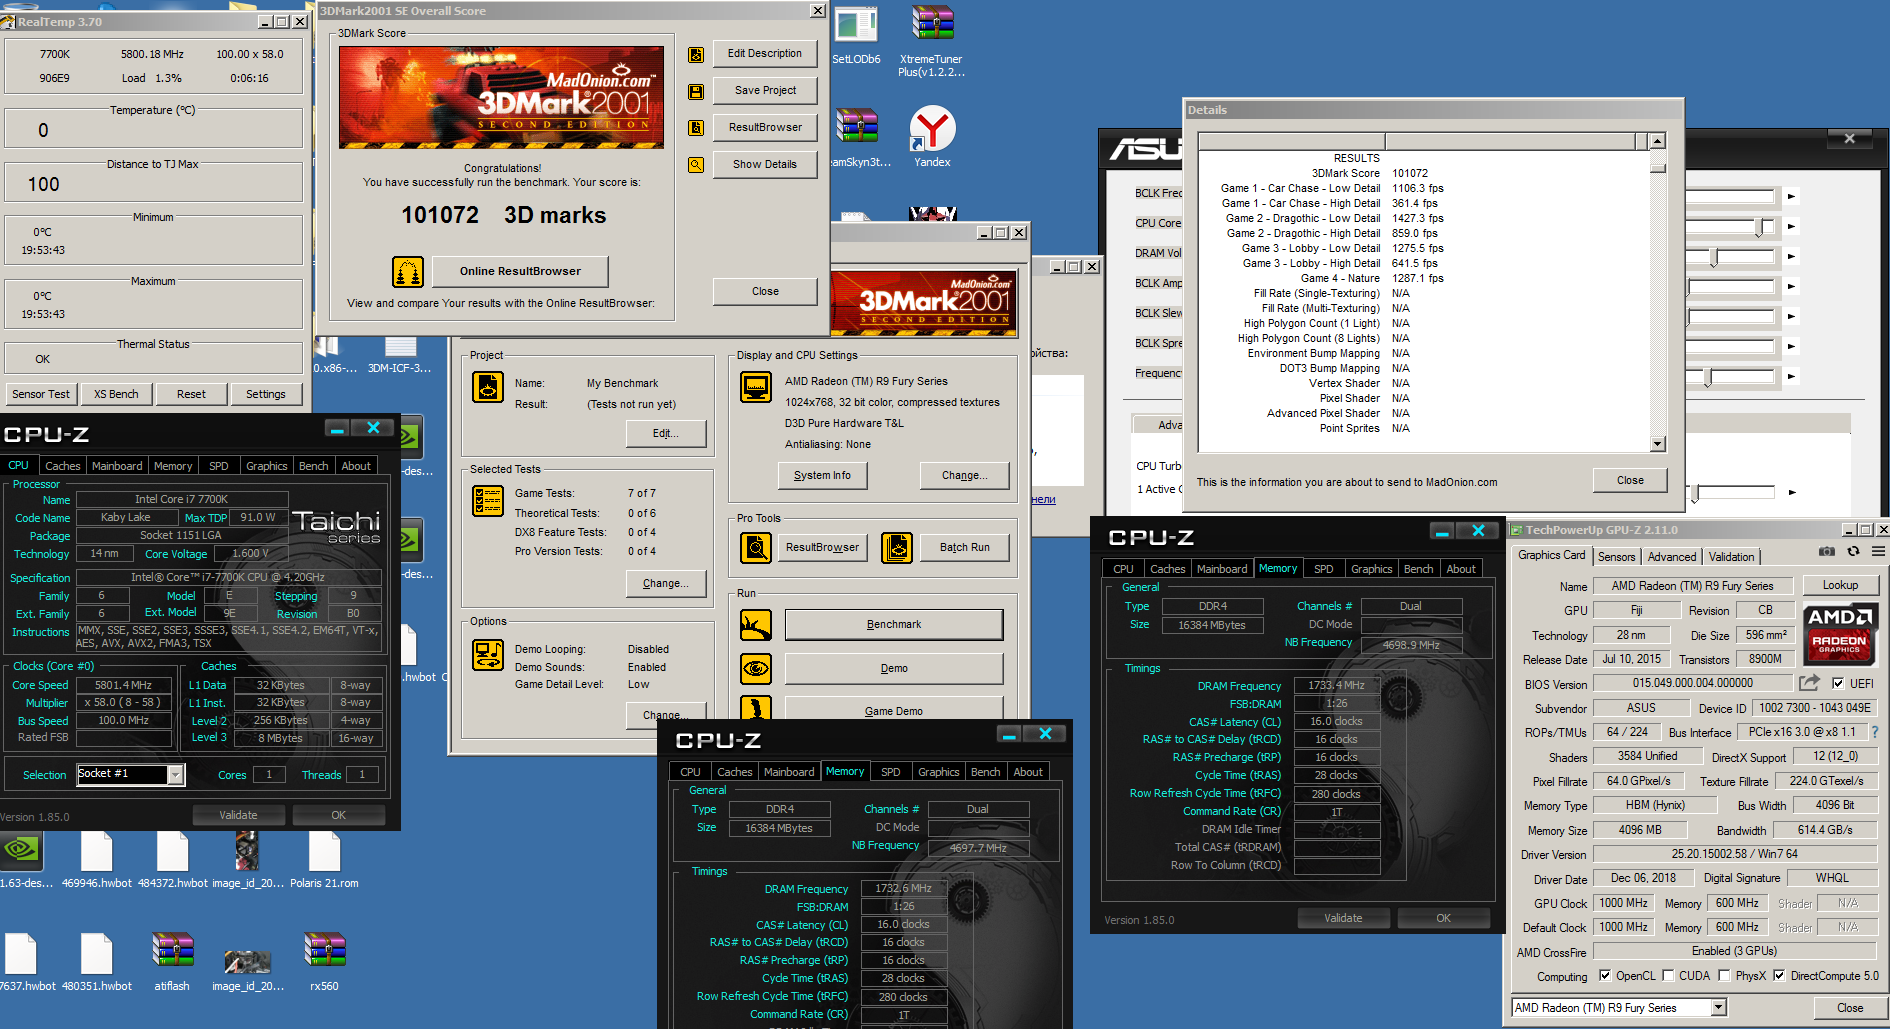Click the BIOS export arrow icon in GPU-Z
The height and width of the screenshot is (1029, 1890).
point(1809,683)
